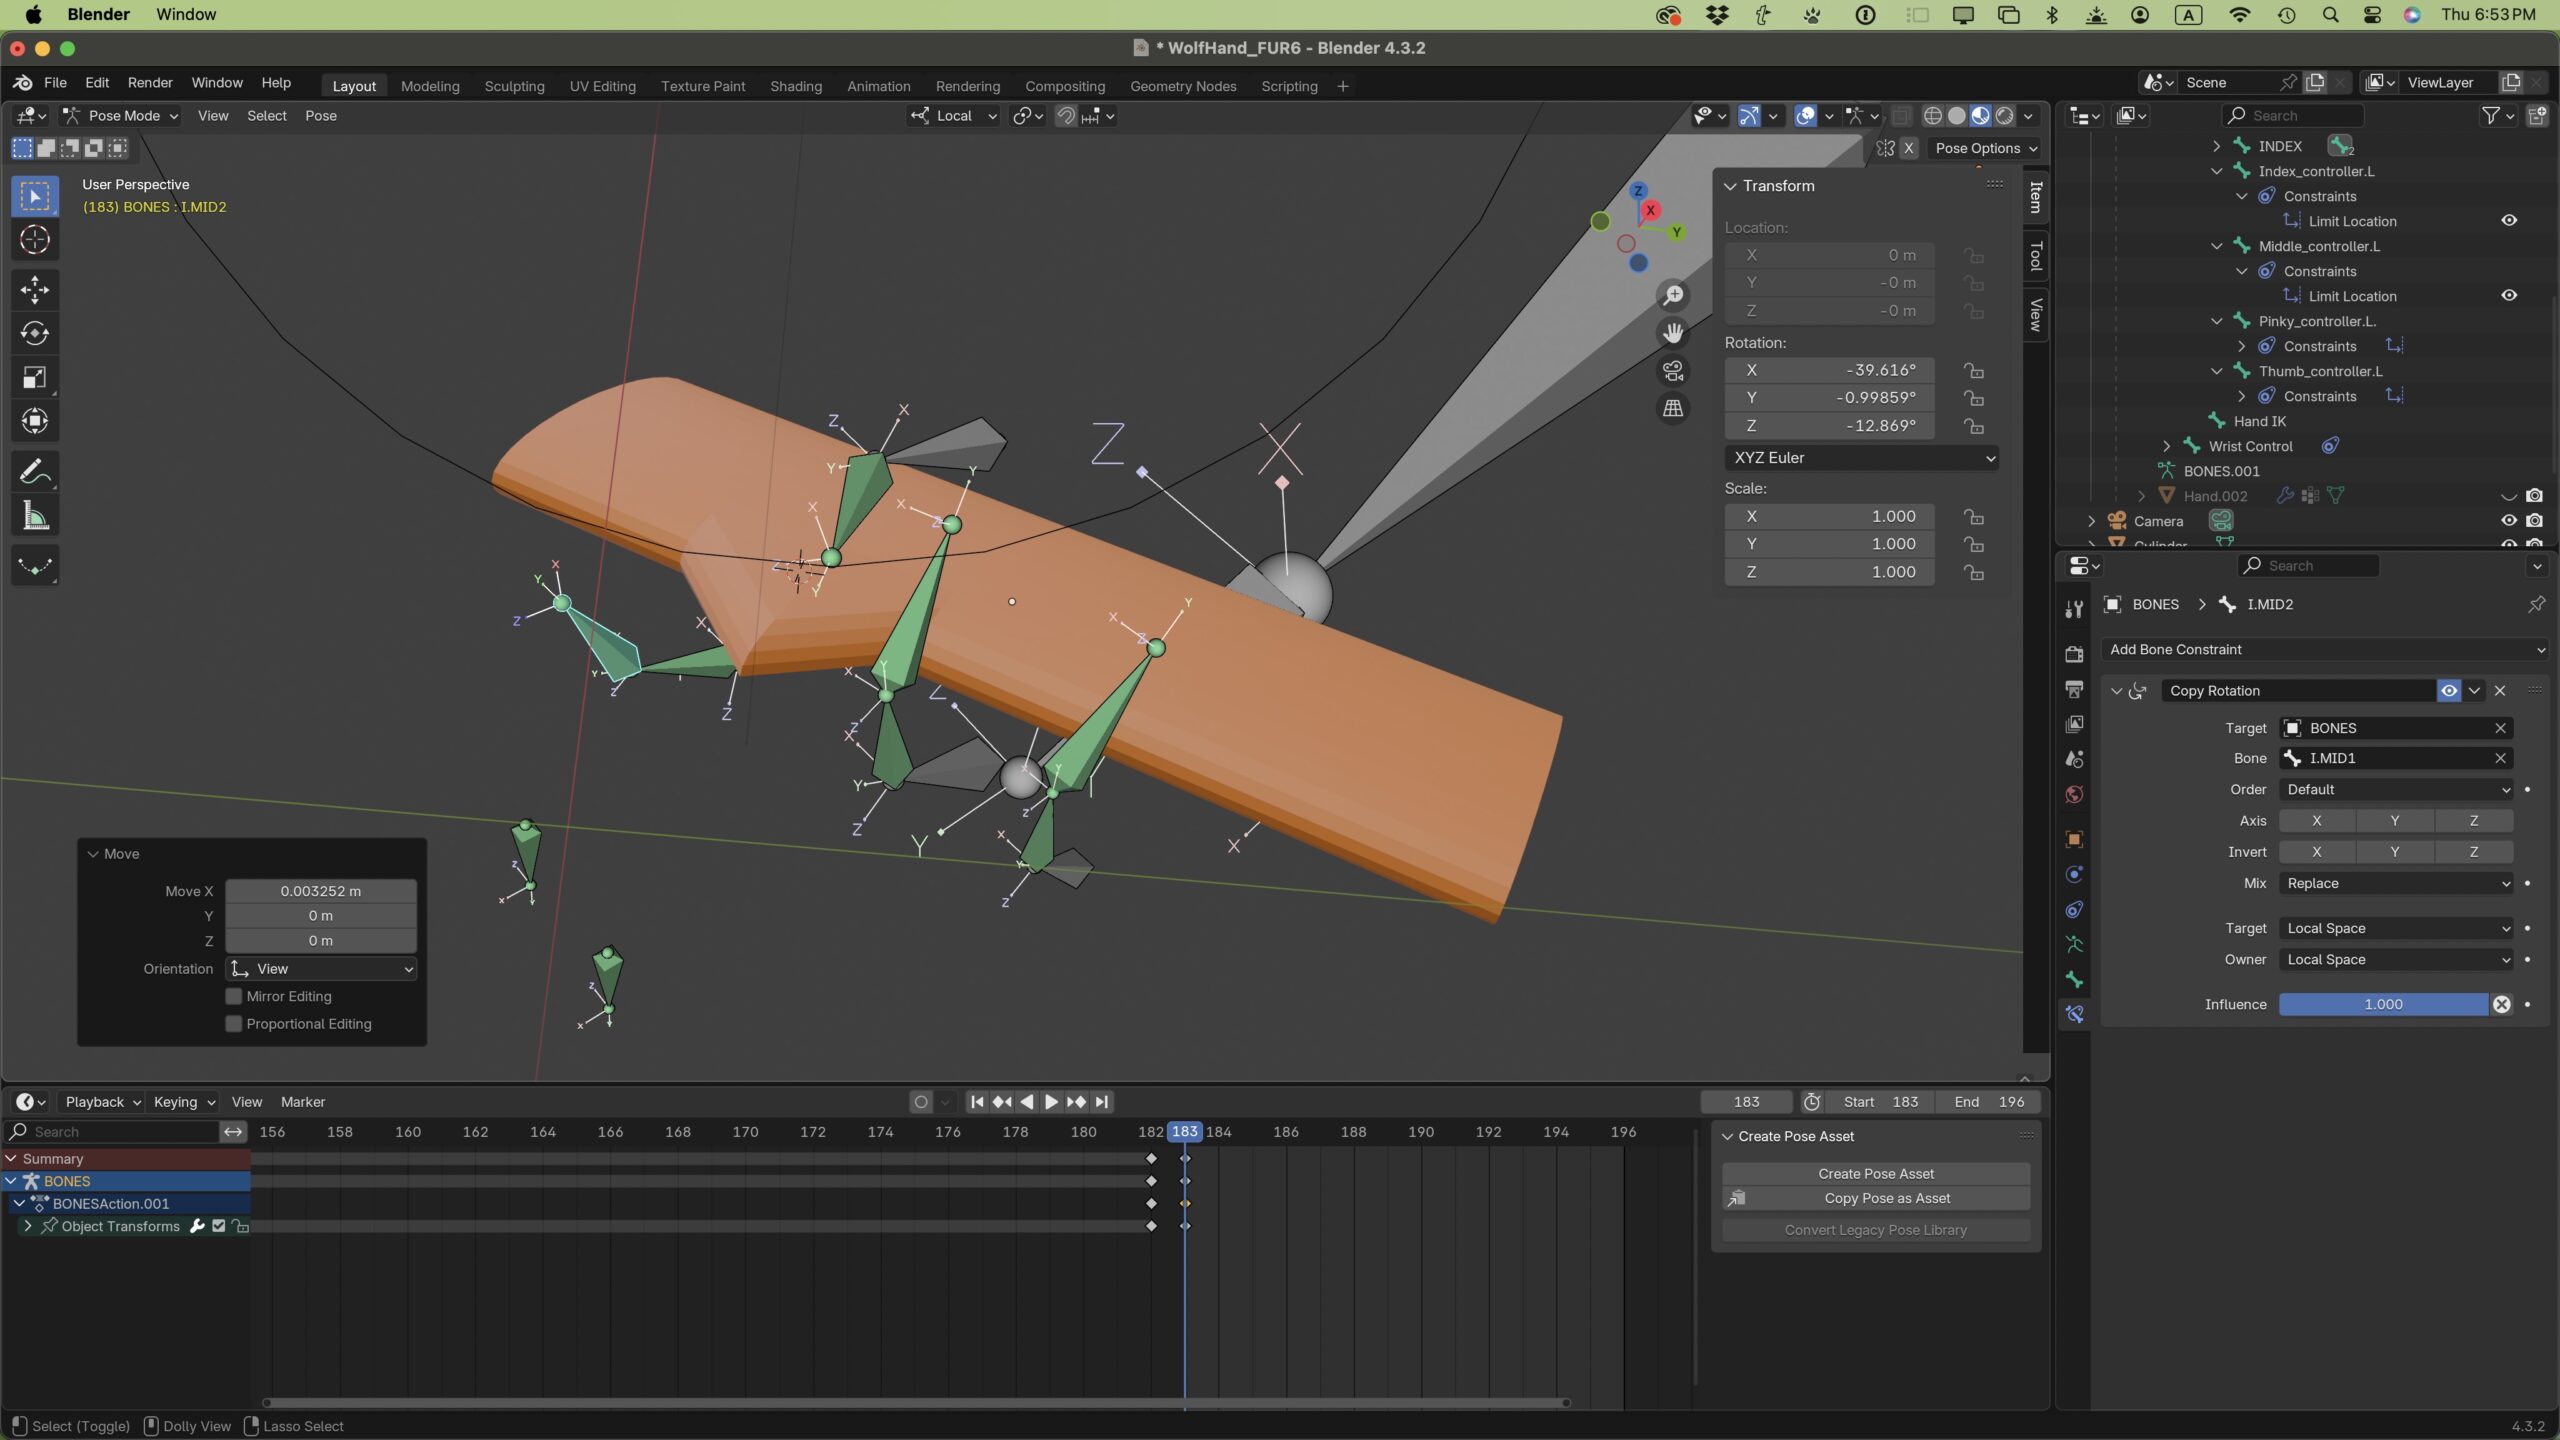This screenshot has height=1440, width=2560.
Task: Enable Mirror Editing in the Move panel
Action: pos(232,995)
